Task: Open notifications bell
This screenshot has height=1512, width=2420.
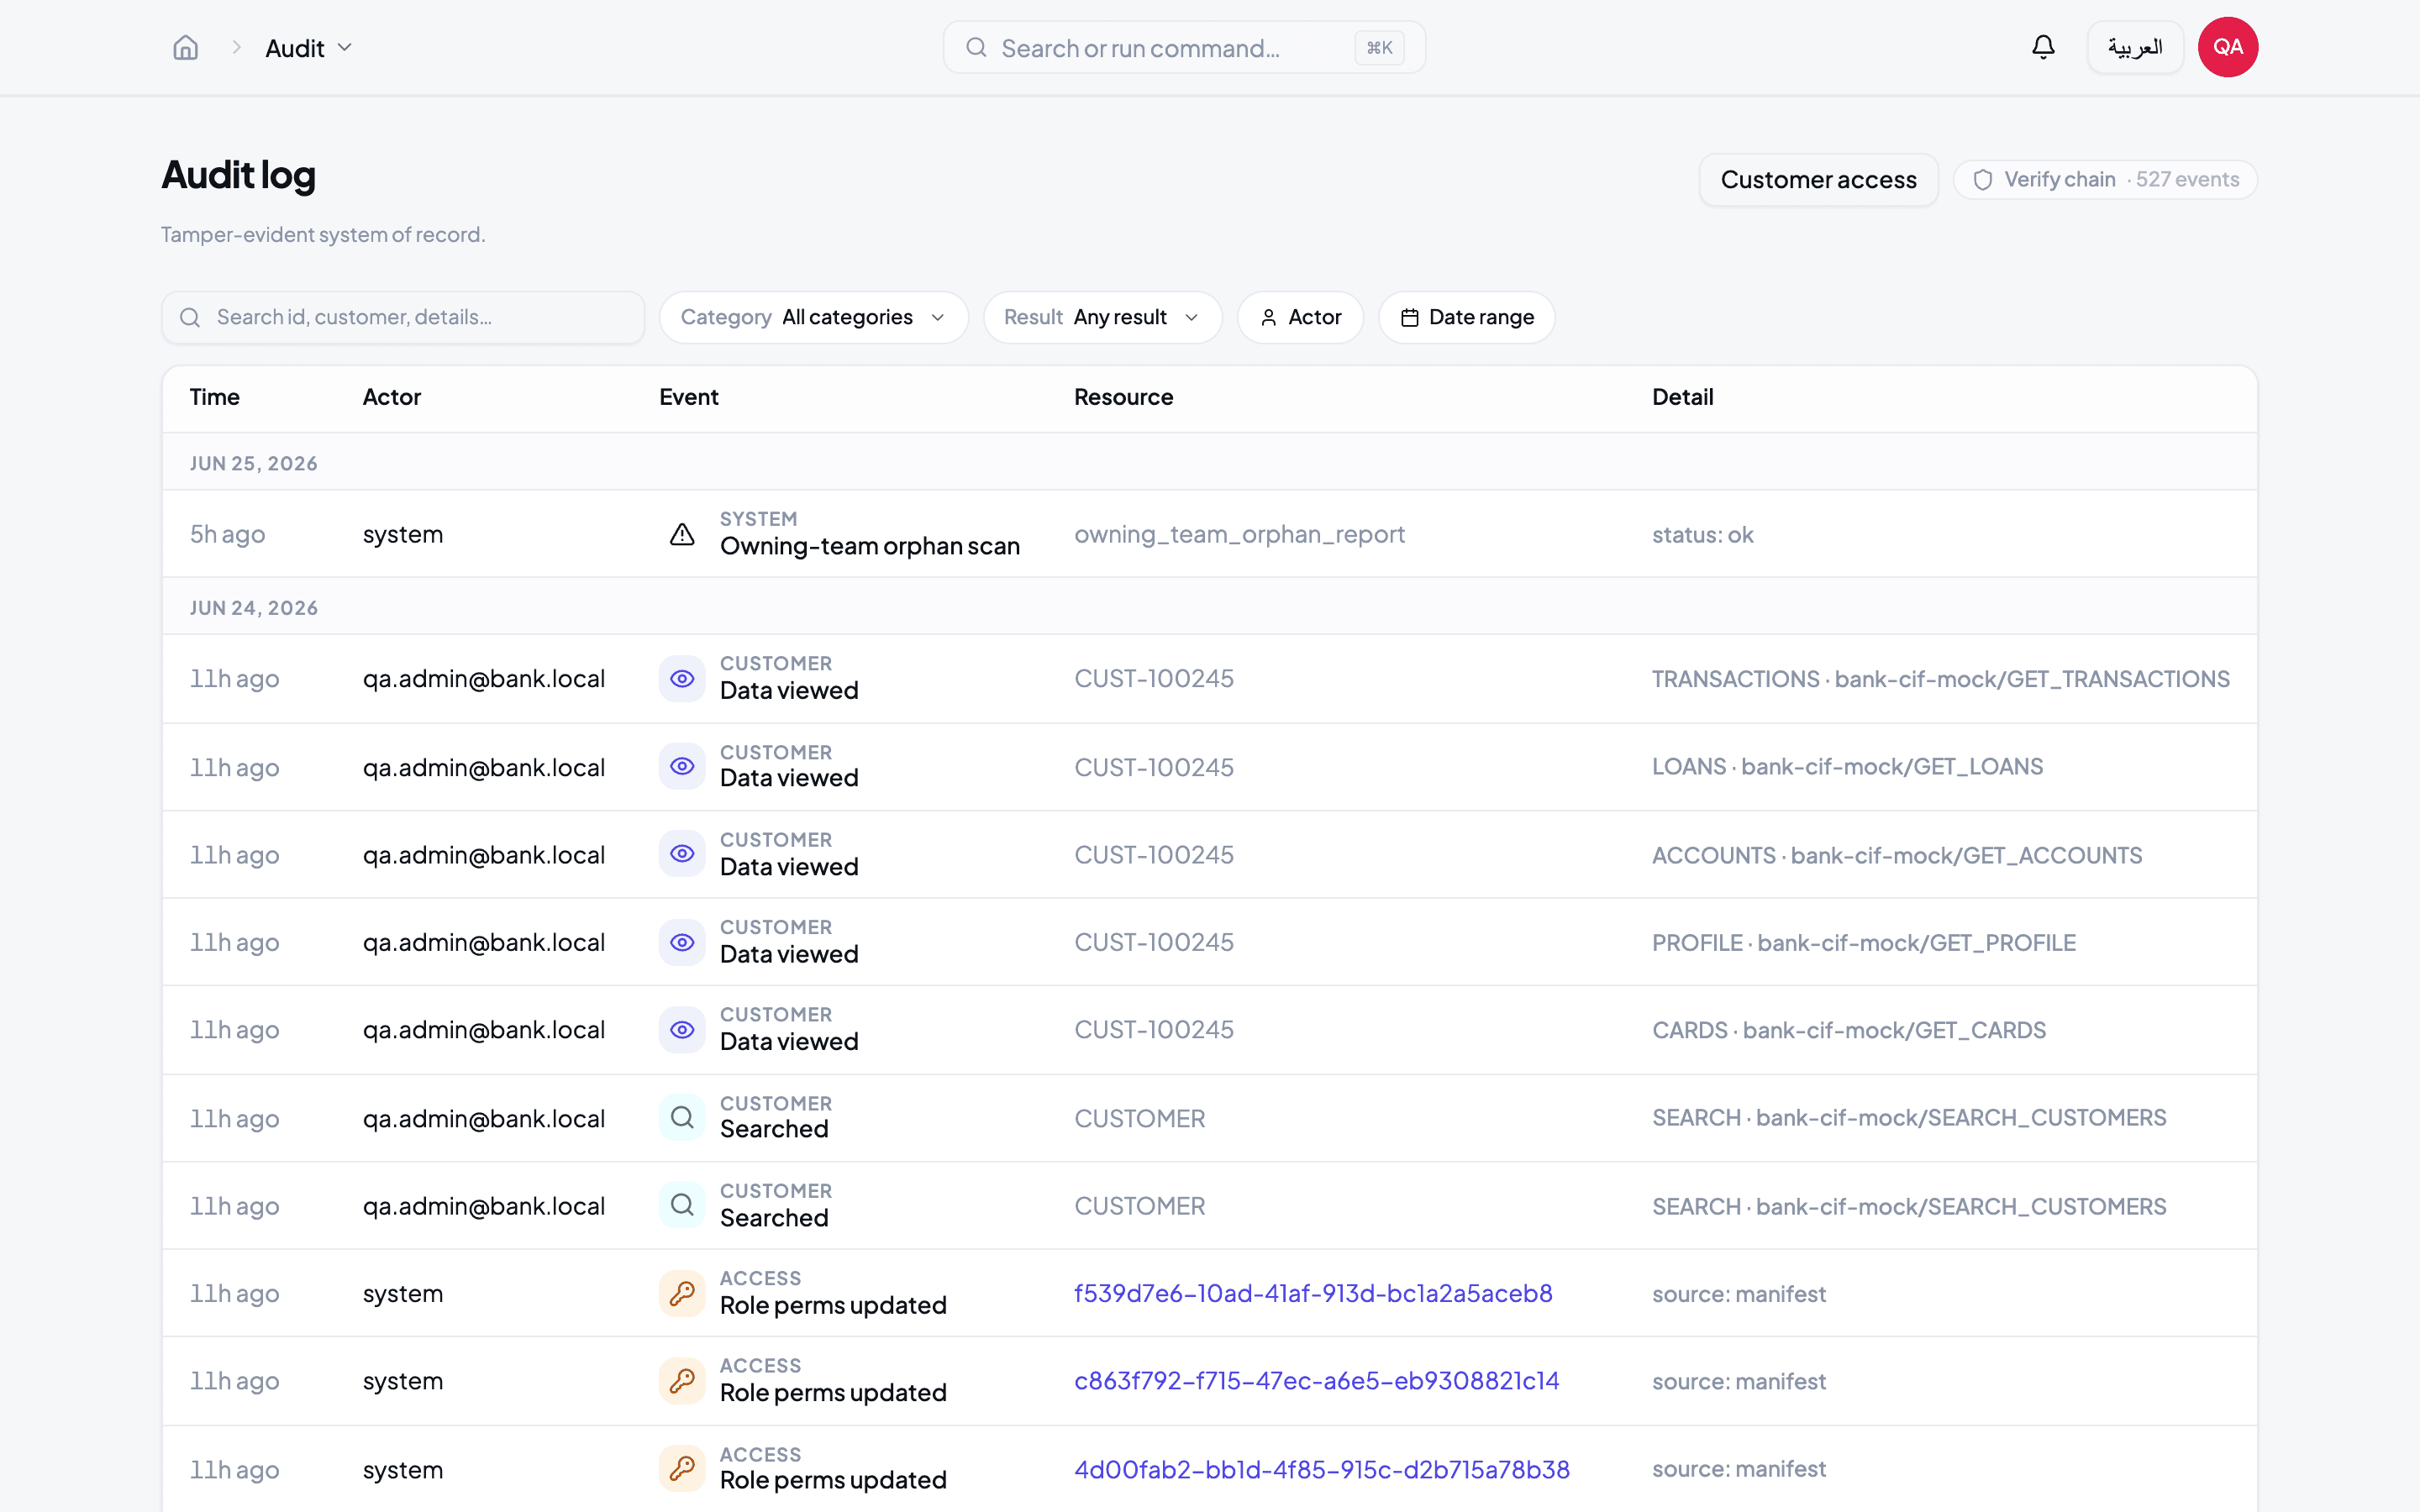Action: pyautogui.click(x=2043, y=47)
